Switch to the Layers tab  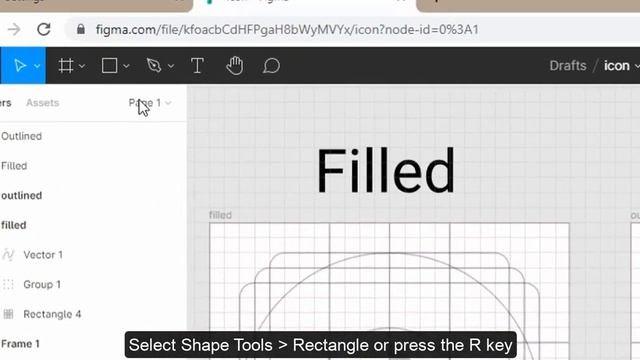pos(5,103)
